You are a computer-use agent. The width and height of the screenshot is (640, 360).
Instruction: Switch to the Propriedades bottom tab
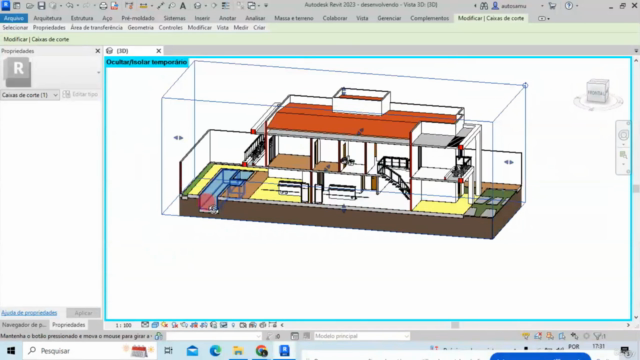[x=69, y=325]
